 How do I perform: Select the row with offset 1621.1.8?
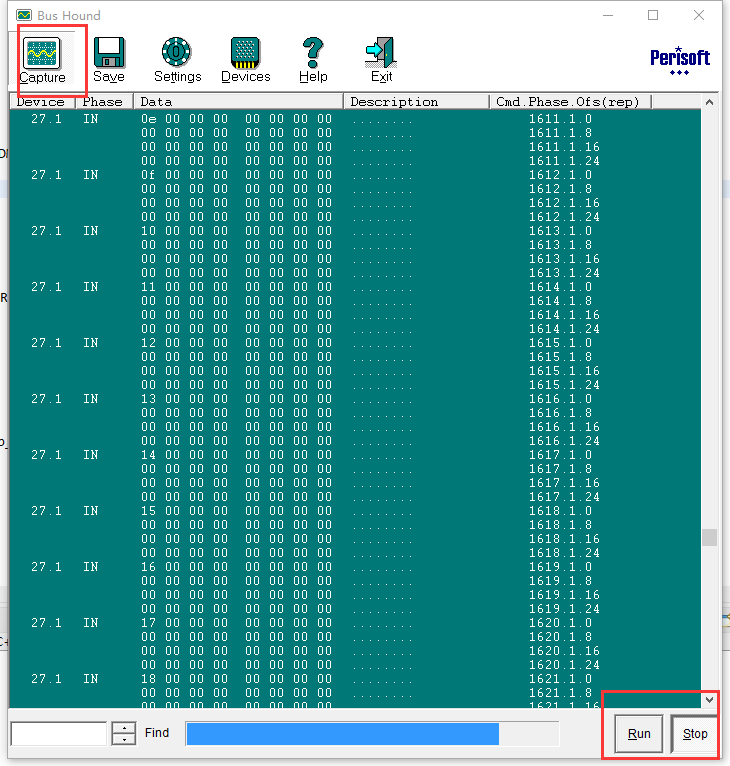click(355, 693)
